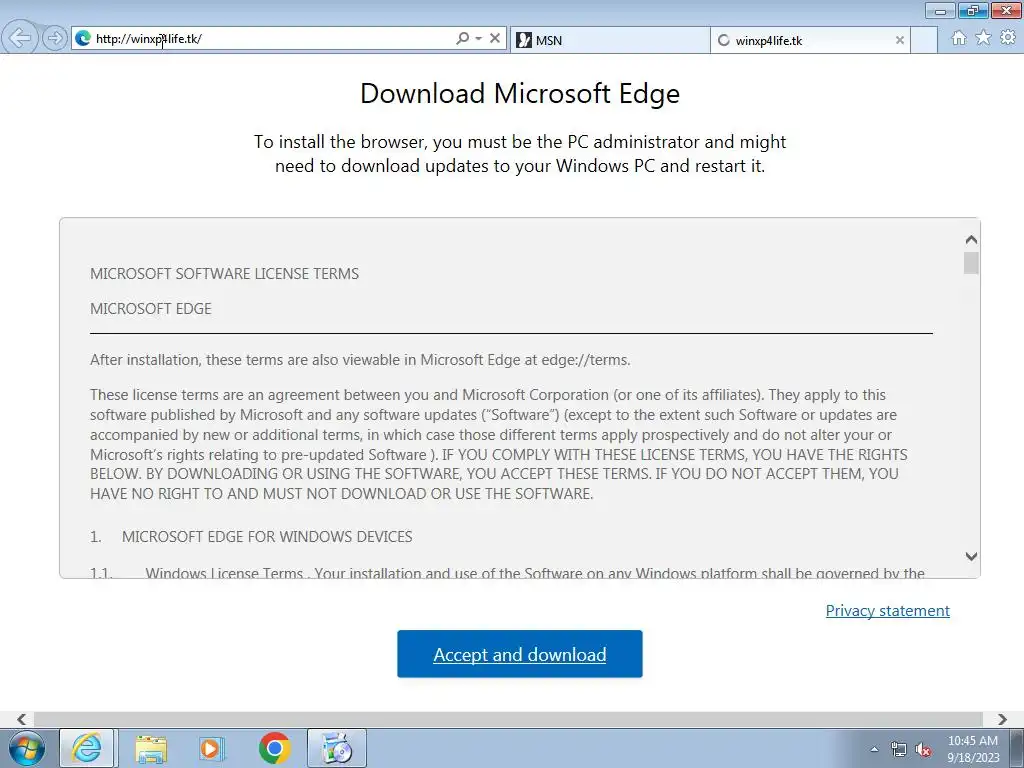Click the 'Download Microsoft Edge' heading
Image resolution: width=1024 pixels, height=768 pixels.
pyautogui.click(x=520, y=93)
